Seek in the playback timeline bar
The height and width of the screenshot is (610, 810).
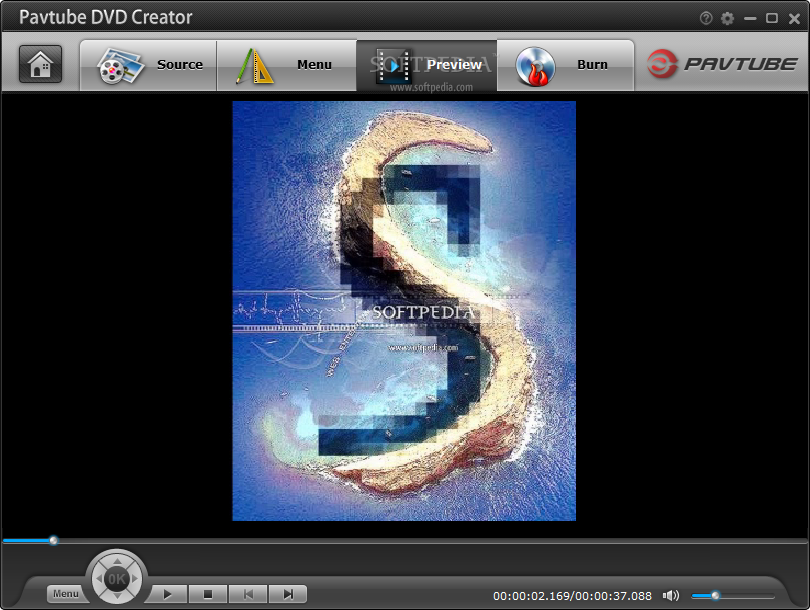click(x=405, y=541)
